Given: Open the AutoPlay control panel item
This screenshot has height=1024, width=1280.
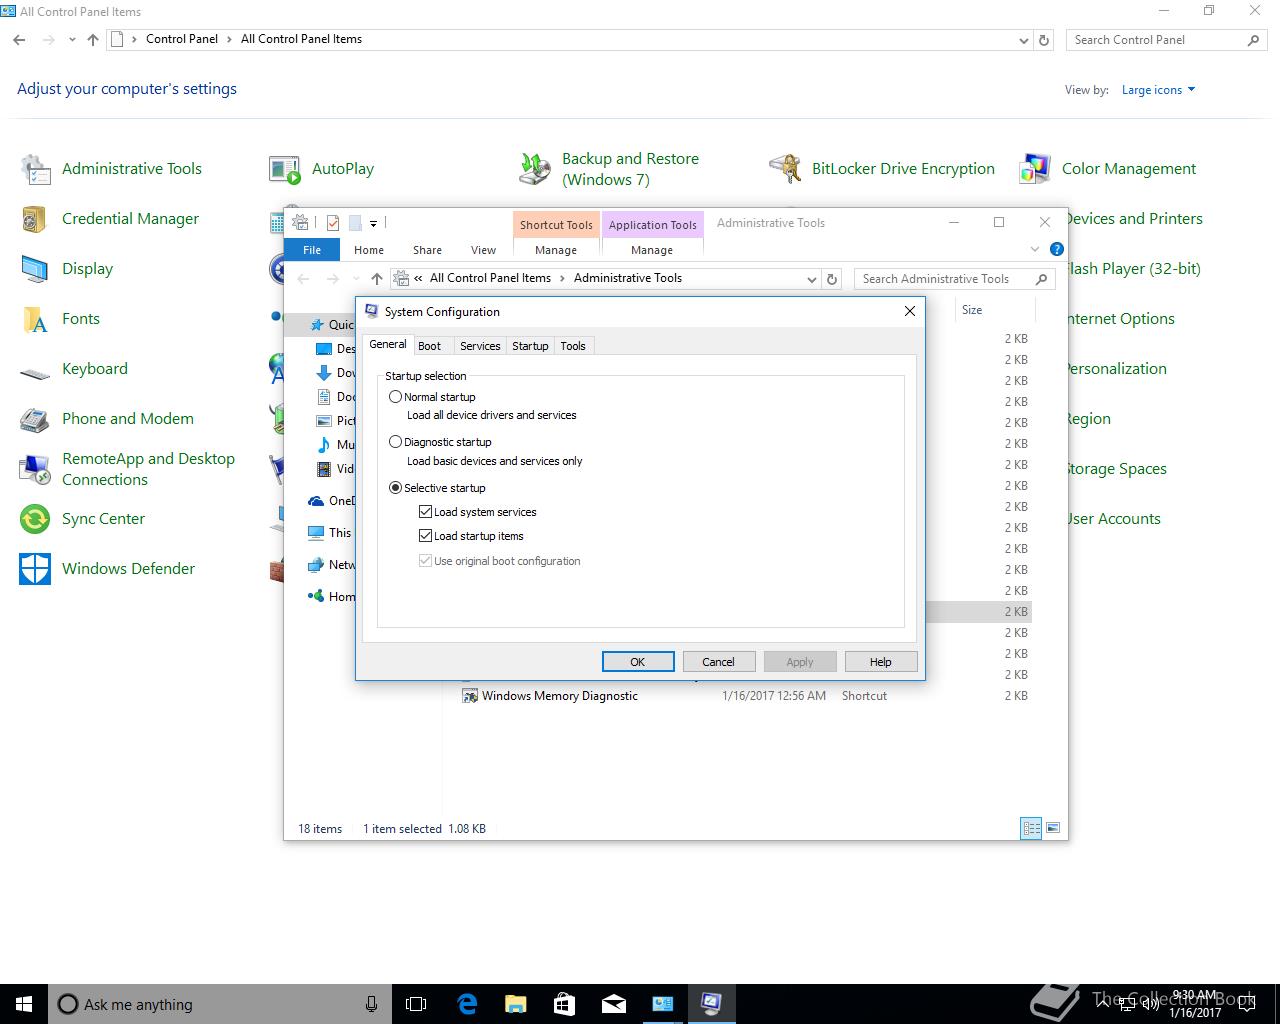Looking at the screenshot, I should coord(322,169).
